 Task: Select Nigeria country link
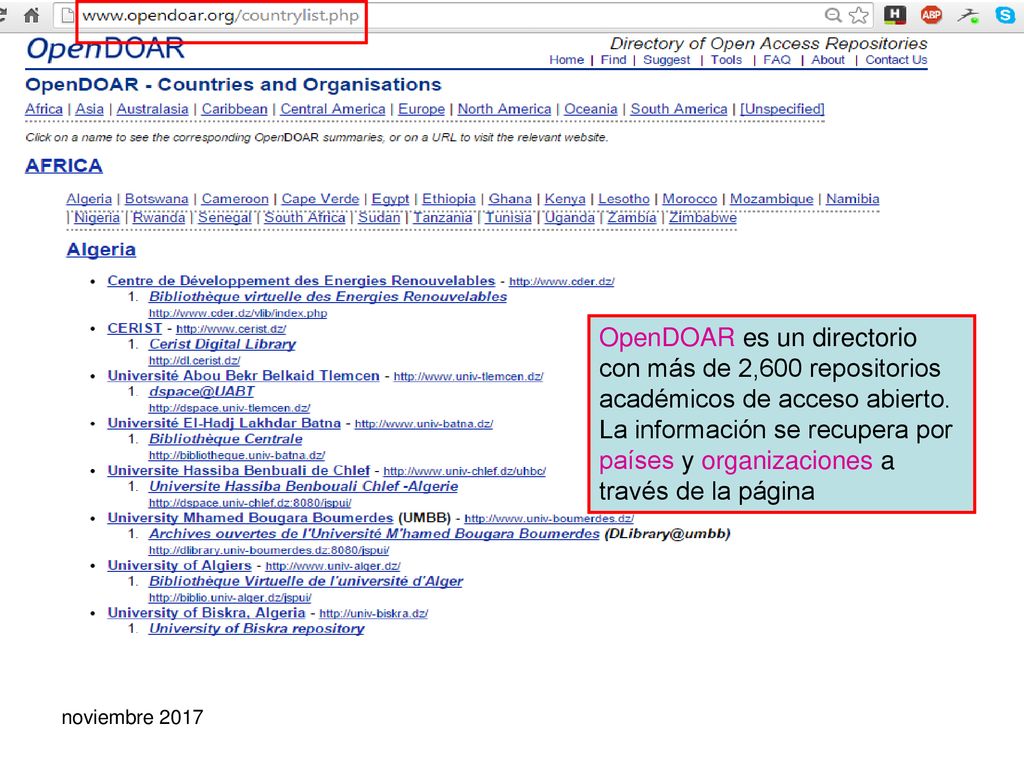97,217
